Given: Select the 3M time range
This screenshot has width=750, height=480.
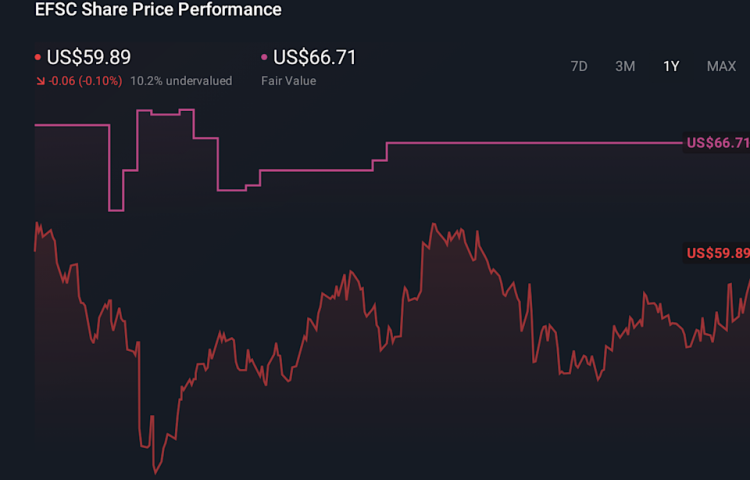Looking at the screenshot, I should click(625, 66).
